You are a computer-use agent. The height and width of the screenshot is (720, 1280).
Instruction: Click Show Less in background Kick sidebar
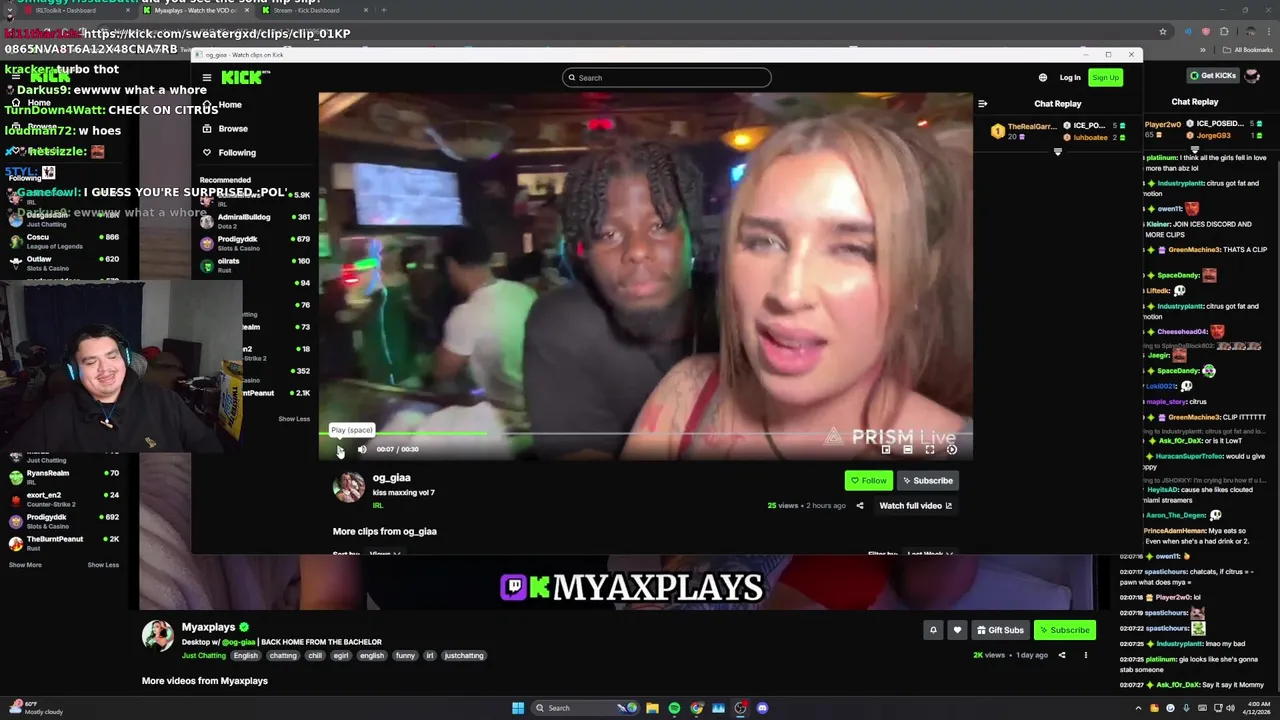click(103, 565)
